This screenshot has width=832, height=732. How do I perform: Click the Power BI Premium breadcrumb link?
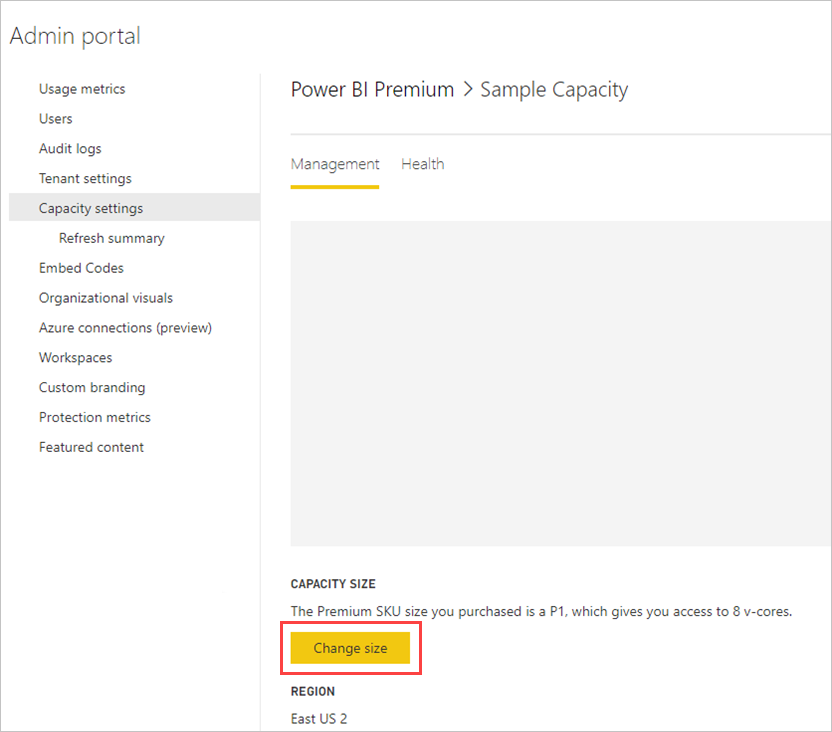pos(372,90)
